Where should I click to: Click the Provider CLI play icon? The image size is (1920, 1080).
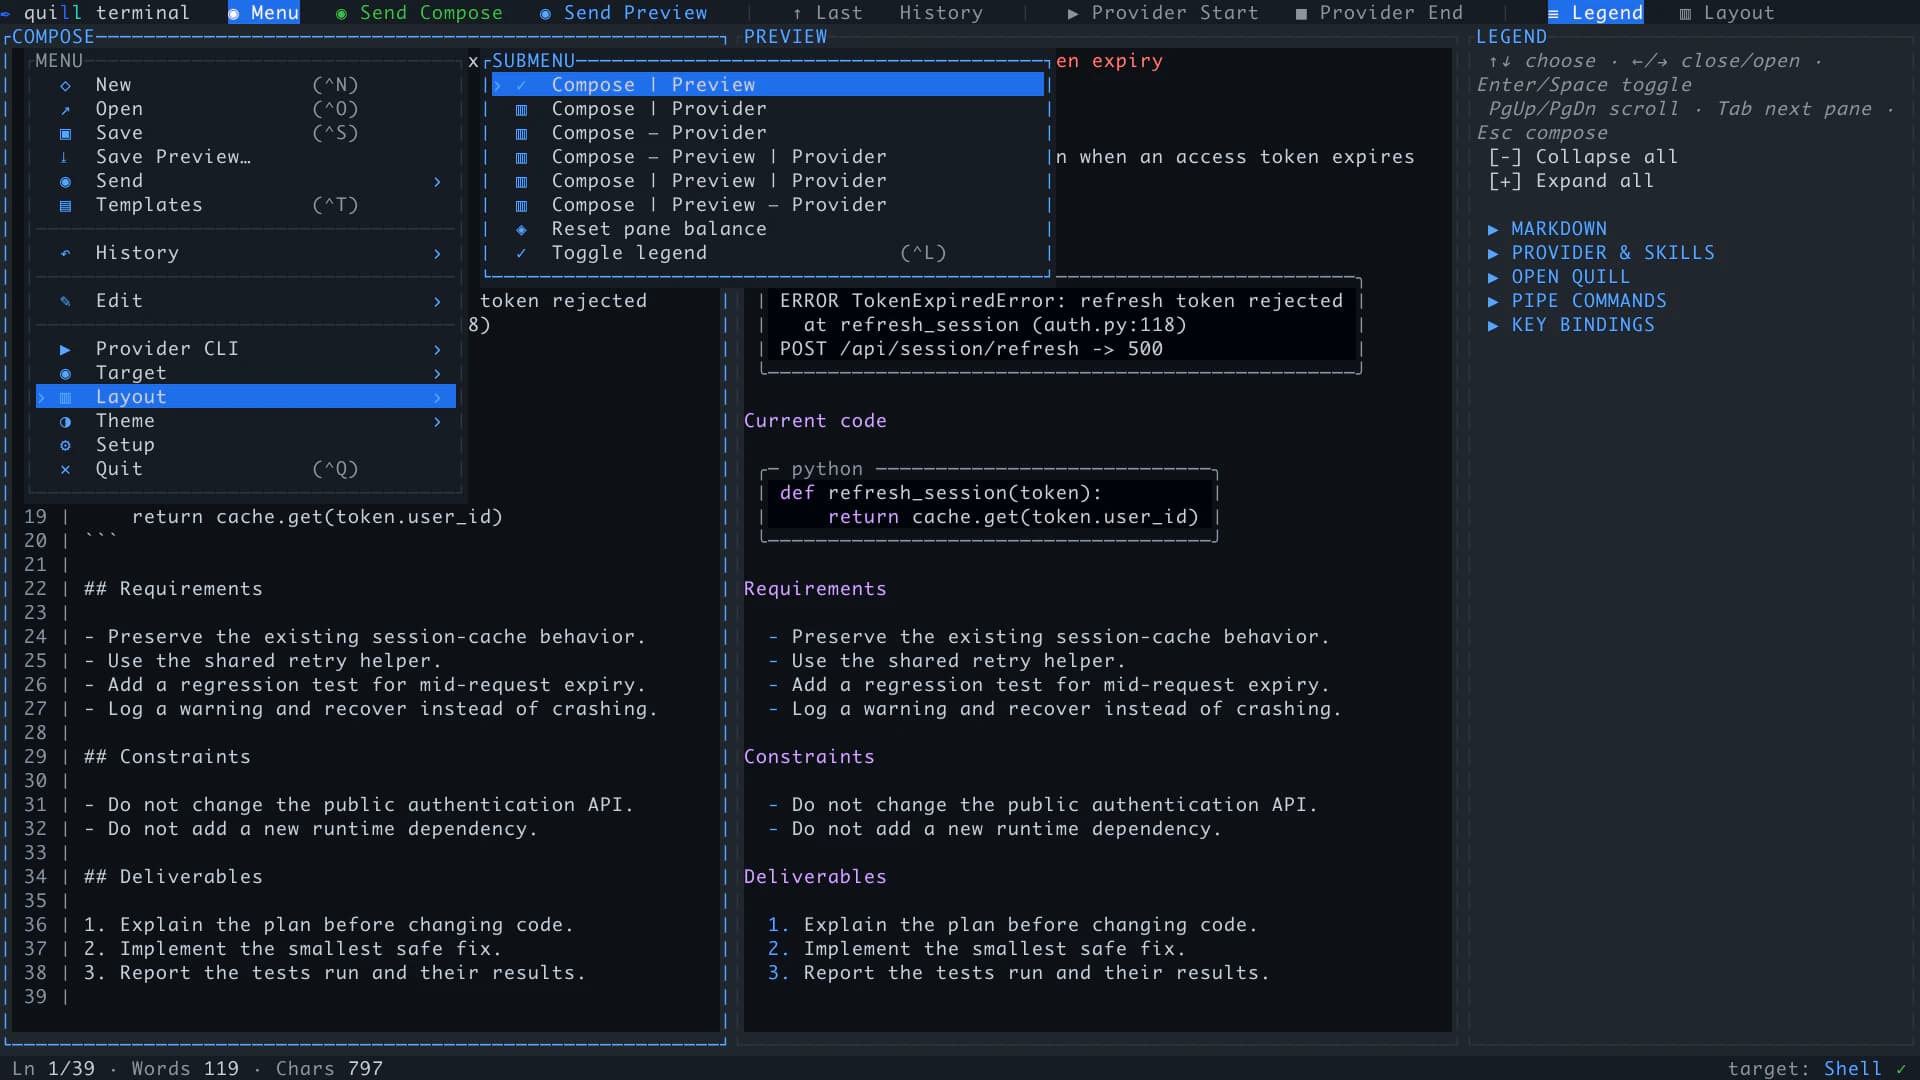pos(65,349)
